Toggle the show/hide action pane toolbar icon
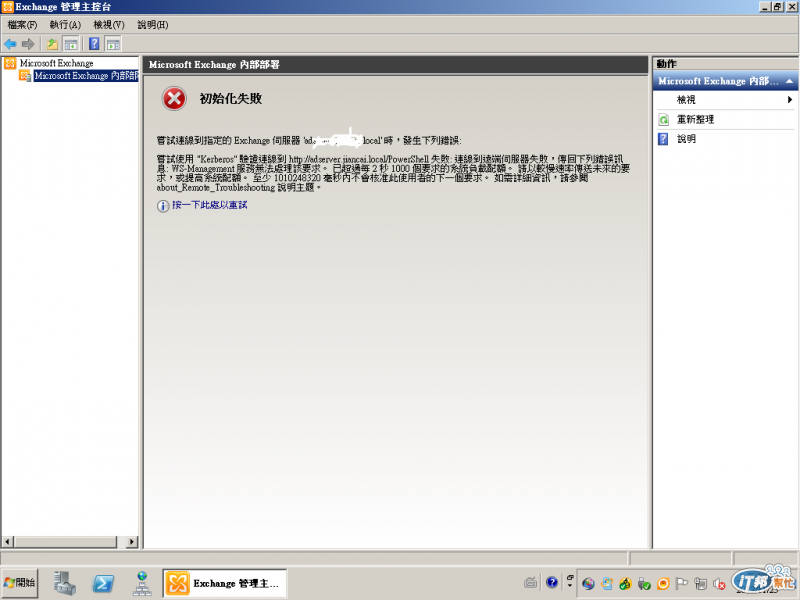The width and height of the screenshot is (800, 600). (113, 44)
